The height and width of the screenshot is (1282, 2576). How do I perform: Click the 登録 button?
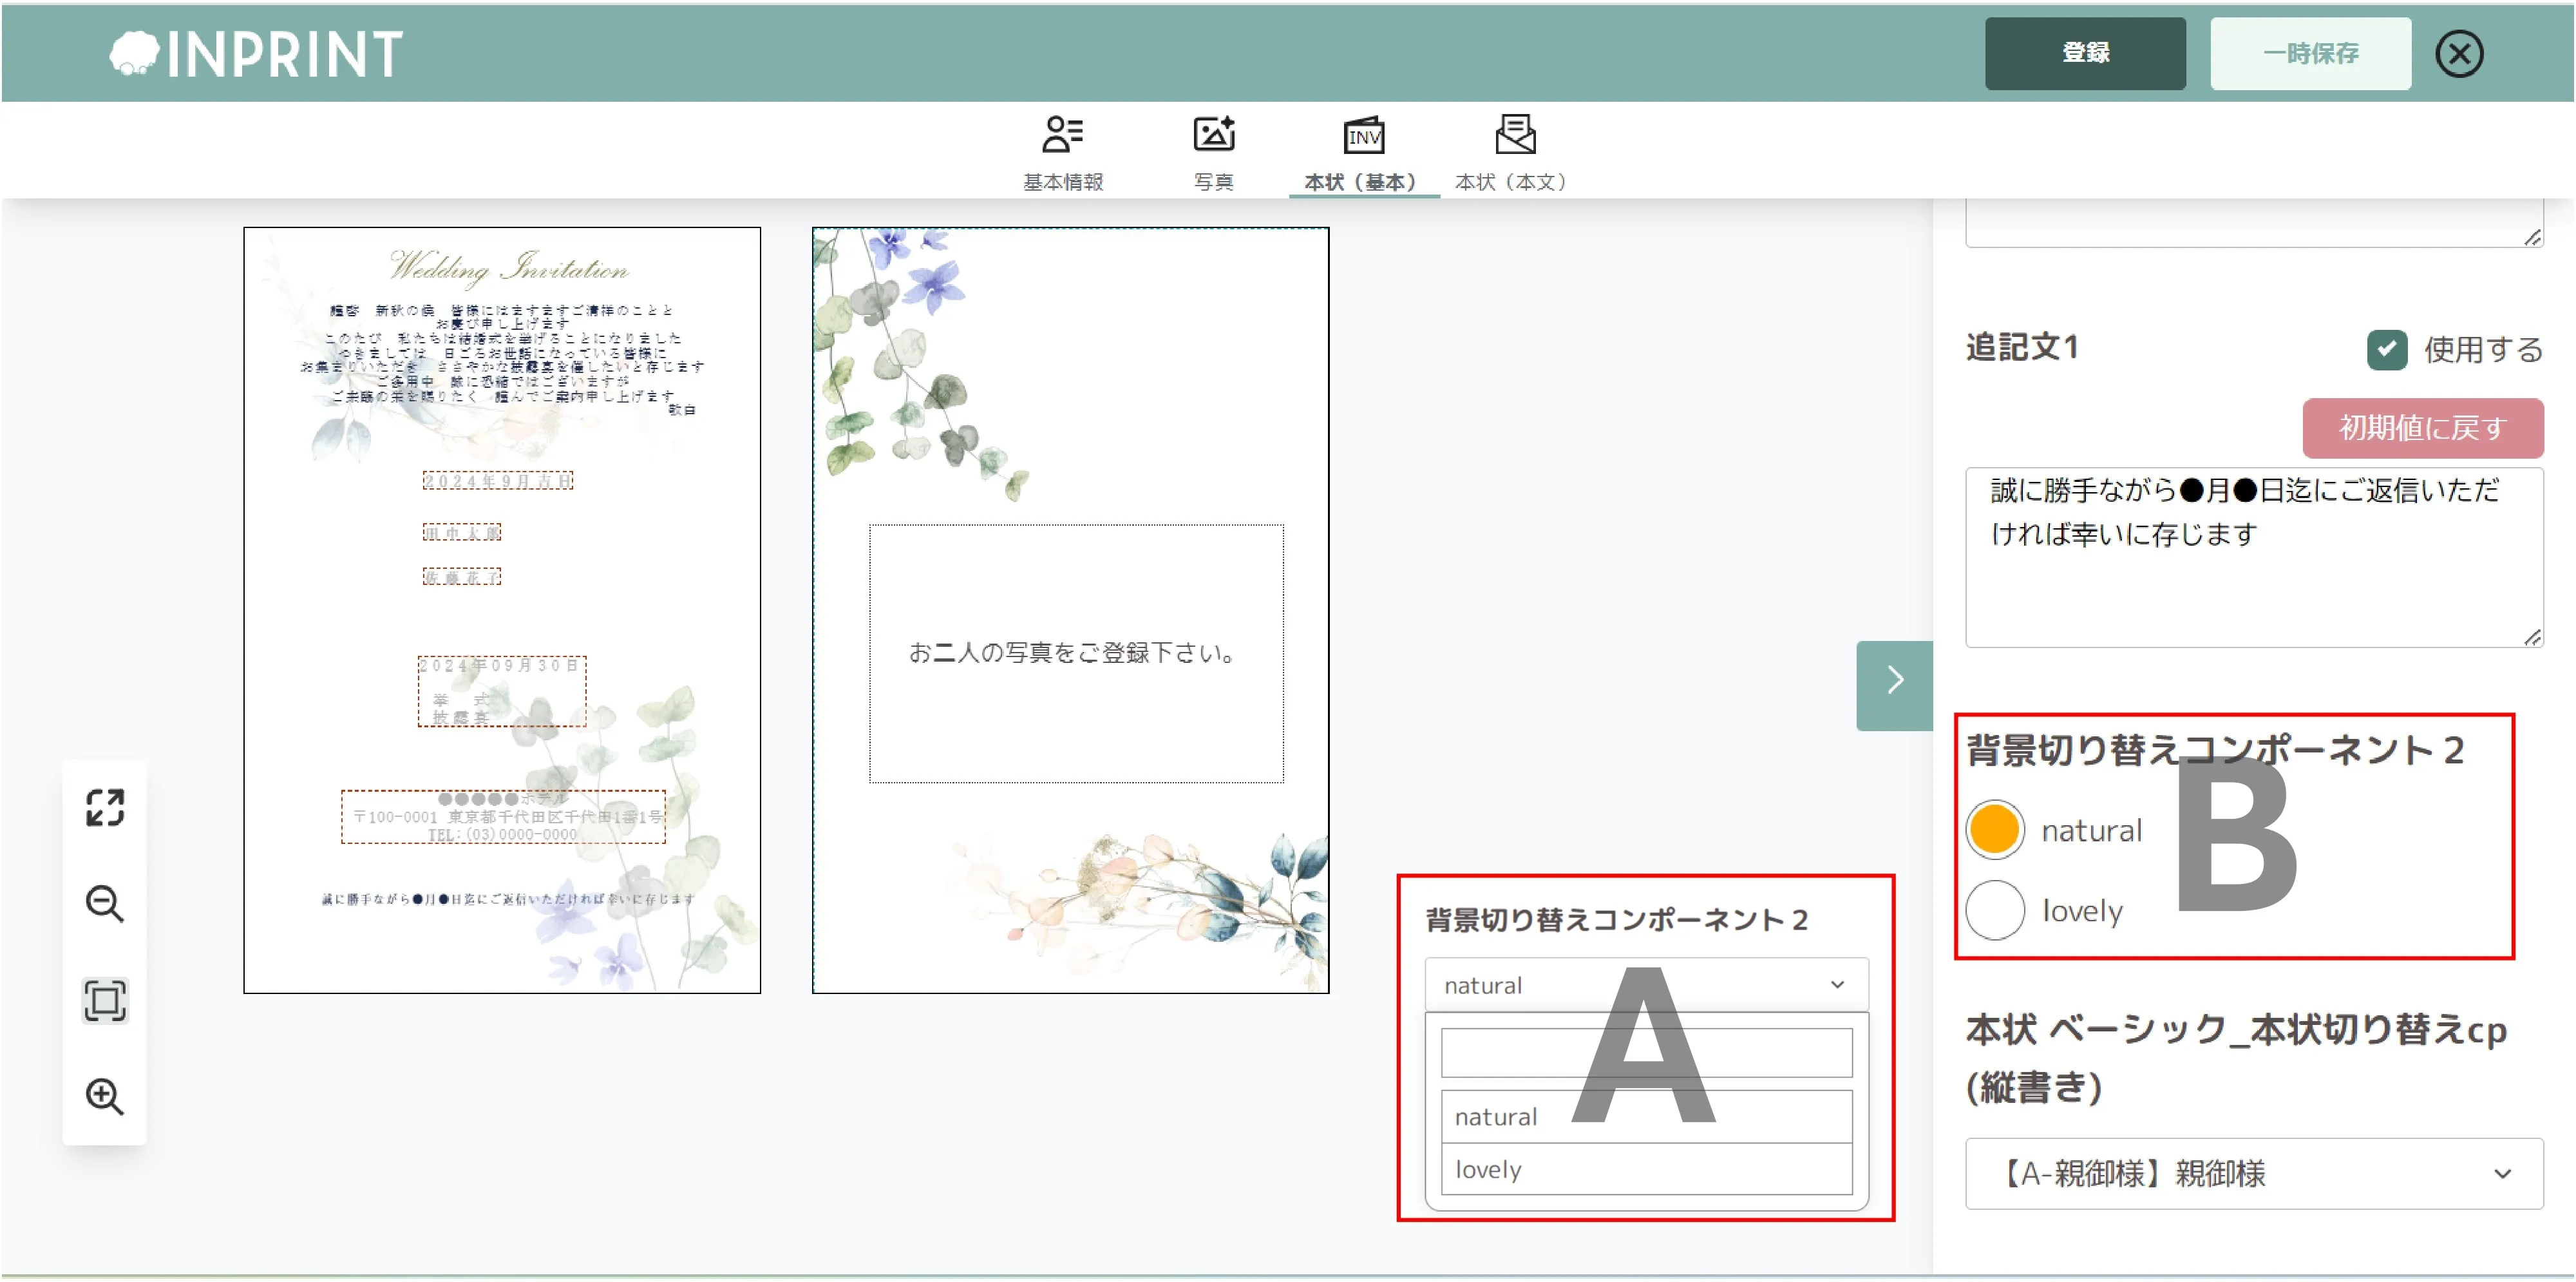[2085, 53]
